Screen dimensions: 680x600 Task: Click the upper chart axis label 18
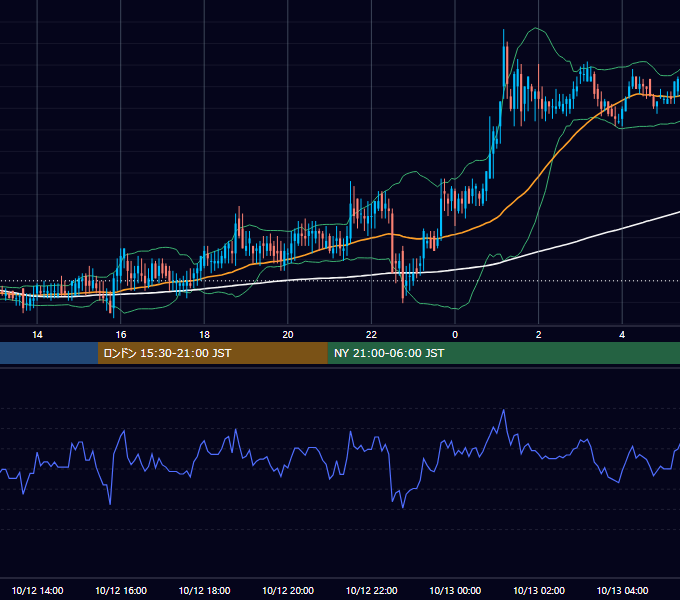(204, 335)
